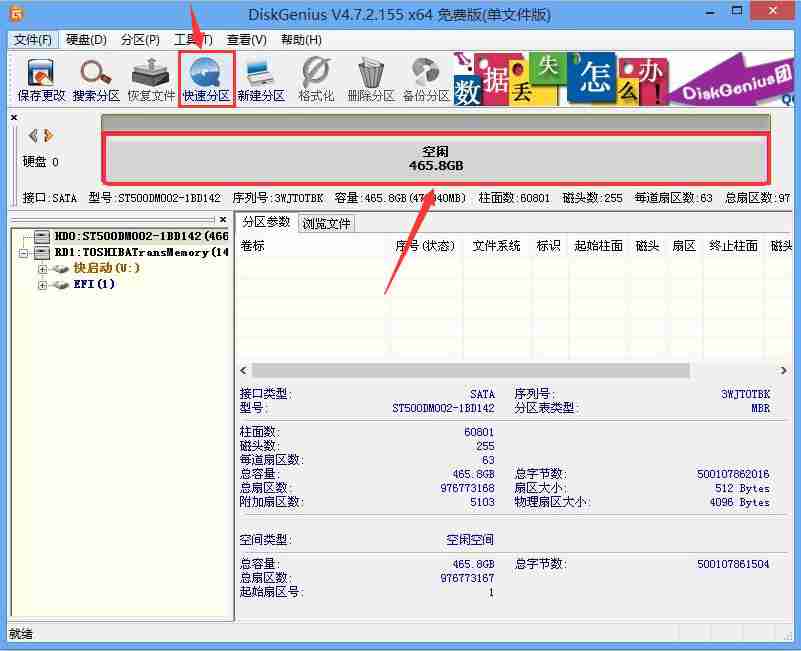Close the disk tree panel with its x
801x651 pixels.
(x=223, y=219)
